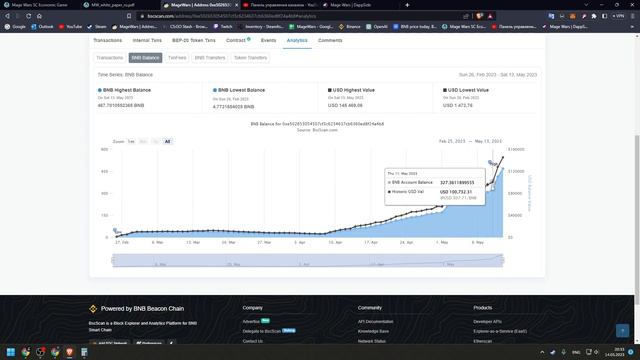Screen dimensions: 640x360
Task: Open the browser extensions puzzle icon
Action: click(594, 16)
